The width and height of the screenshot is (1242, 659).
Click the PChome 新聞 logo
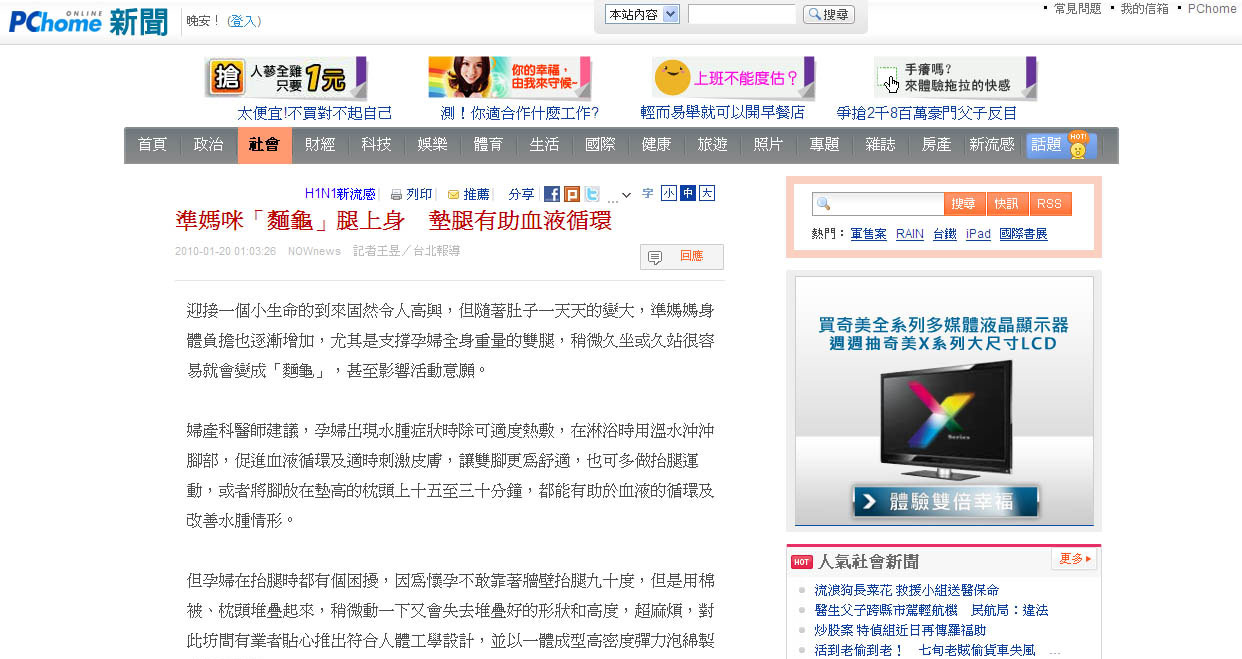(x=89, y=21)
